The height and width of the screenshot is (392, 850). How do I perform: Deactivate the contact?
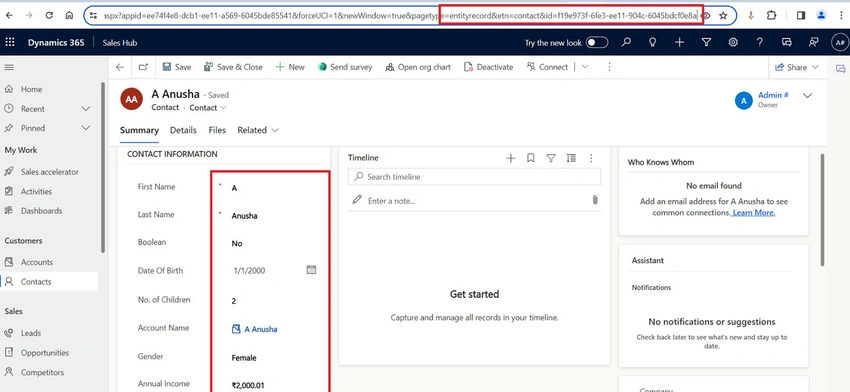488,67
